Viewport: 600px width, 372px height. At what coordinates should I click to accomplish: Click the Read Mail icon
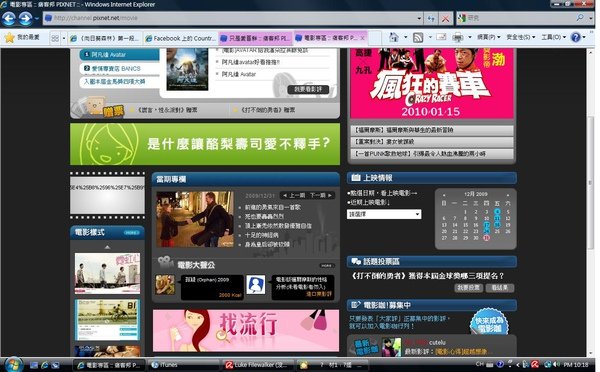pos(441,37)
